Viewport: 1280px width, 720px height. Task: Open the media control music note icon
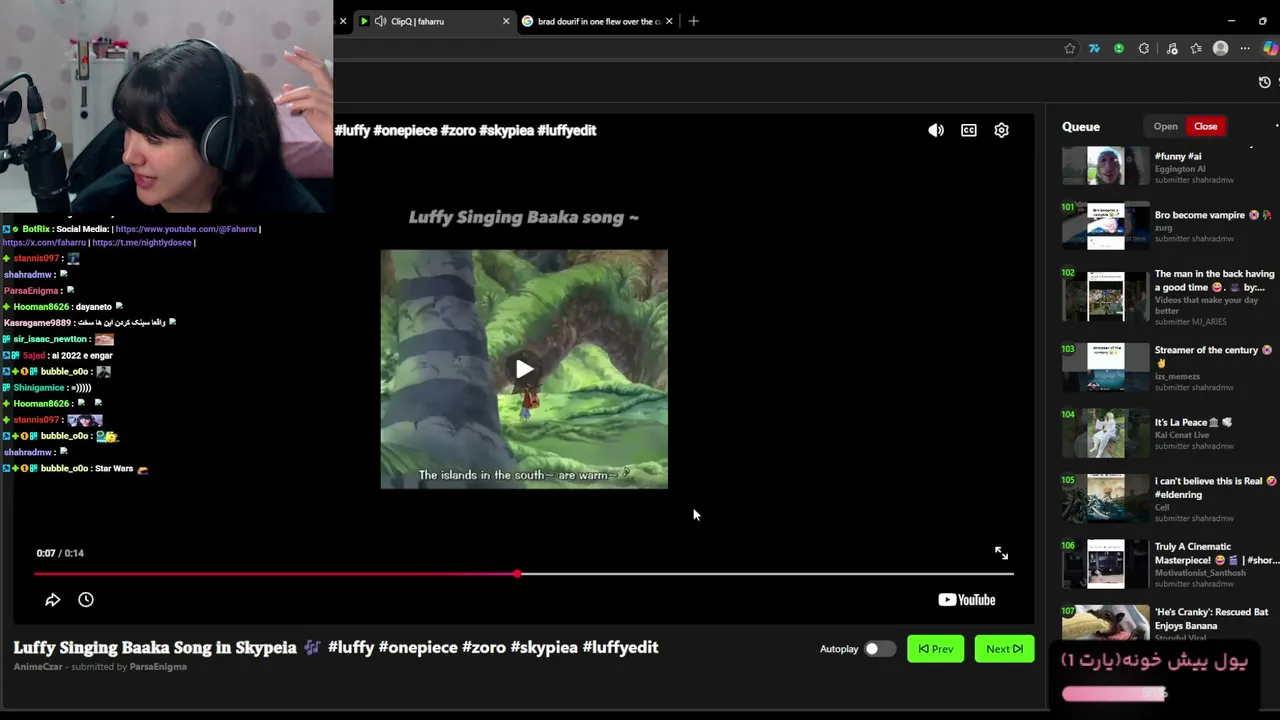click(x=1172, y=48)
